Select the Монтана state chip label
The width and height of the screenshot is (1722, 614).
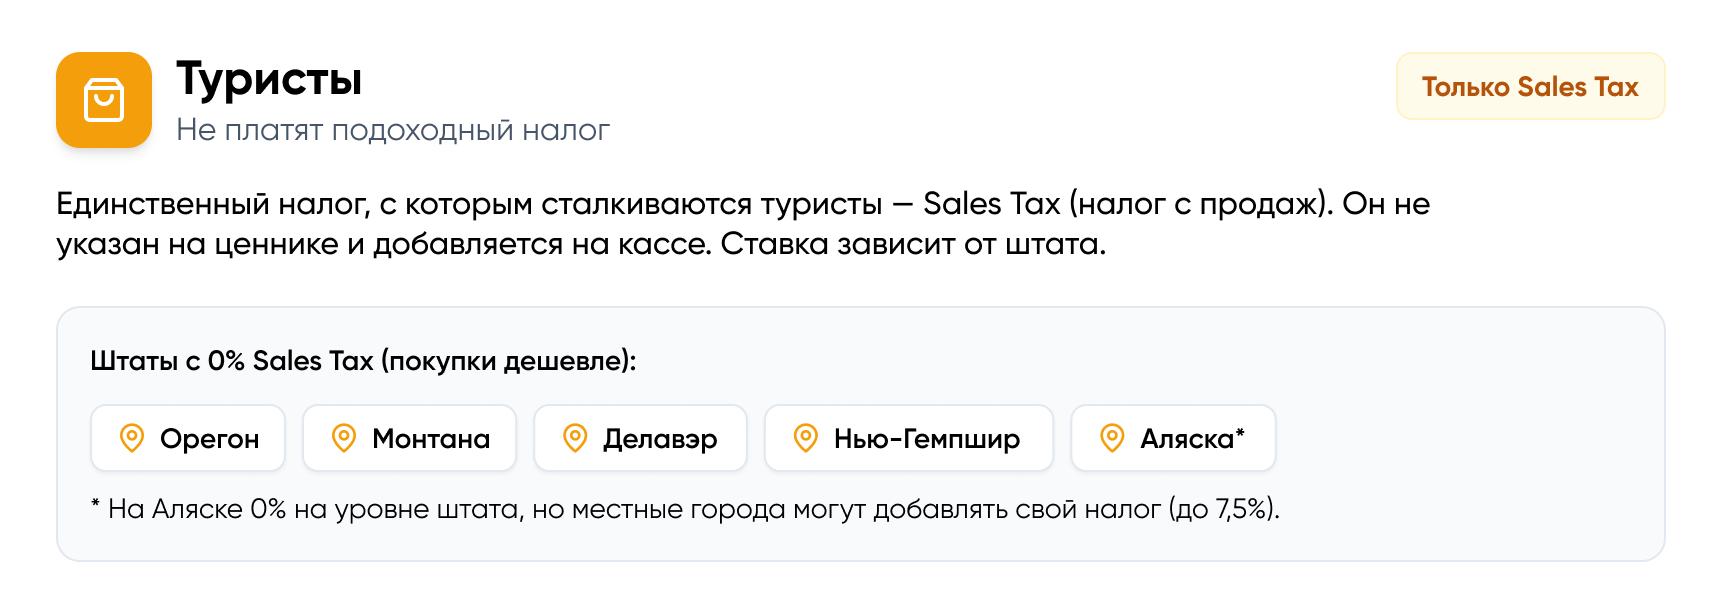click(431, 439)
